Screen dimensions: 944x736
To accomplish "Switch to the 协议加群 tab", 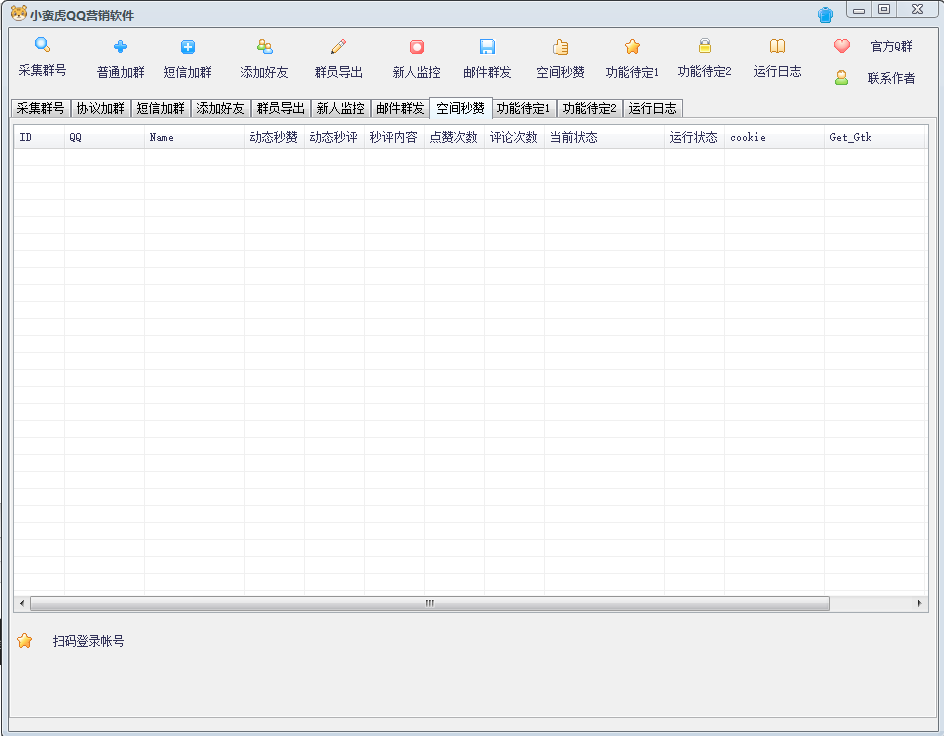I will pos(100,108).
